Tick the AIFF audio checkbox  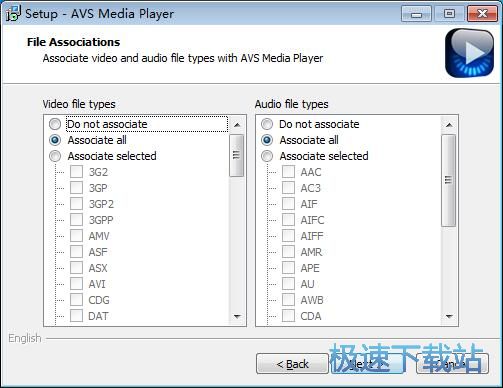pos(288,236)
